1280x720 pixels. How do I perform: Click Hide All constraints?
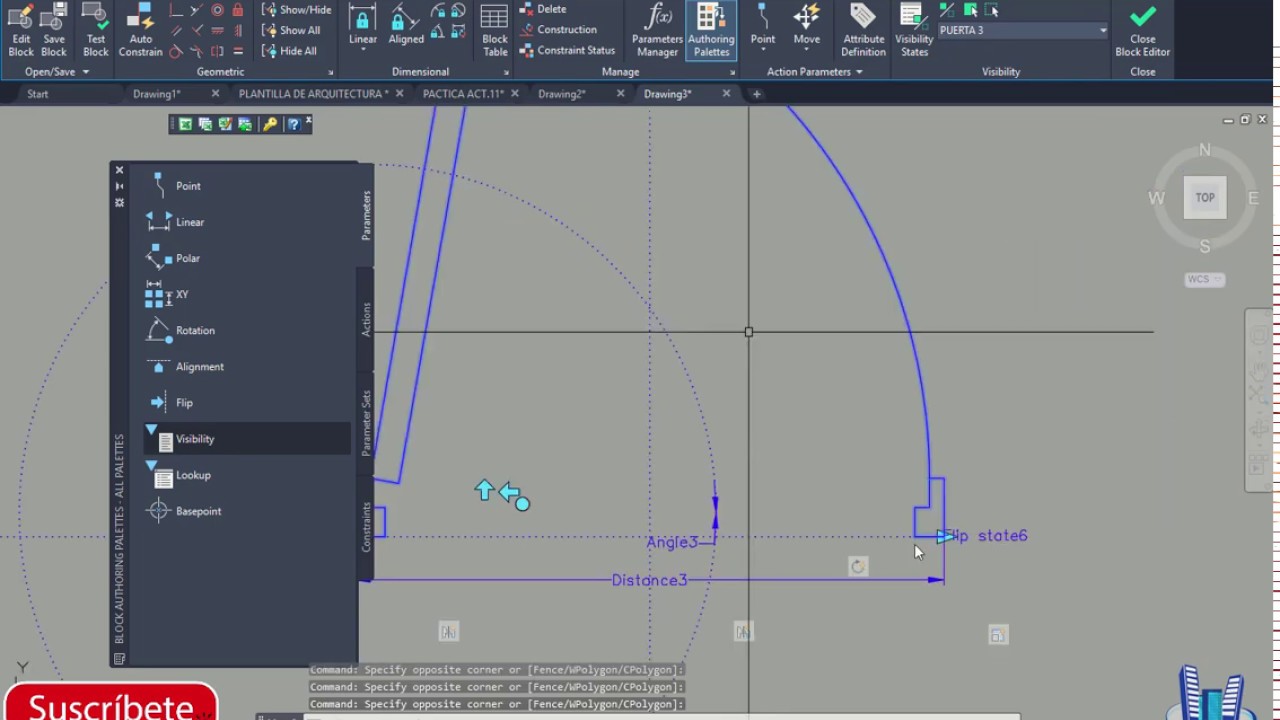tap(289, 51)
